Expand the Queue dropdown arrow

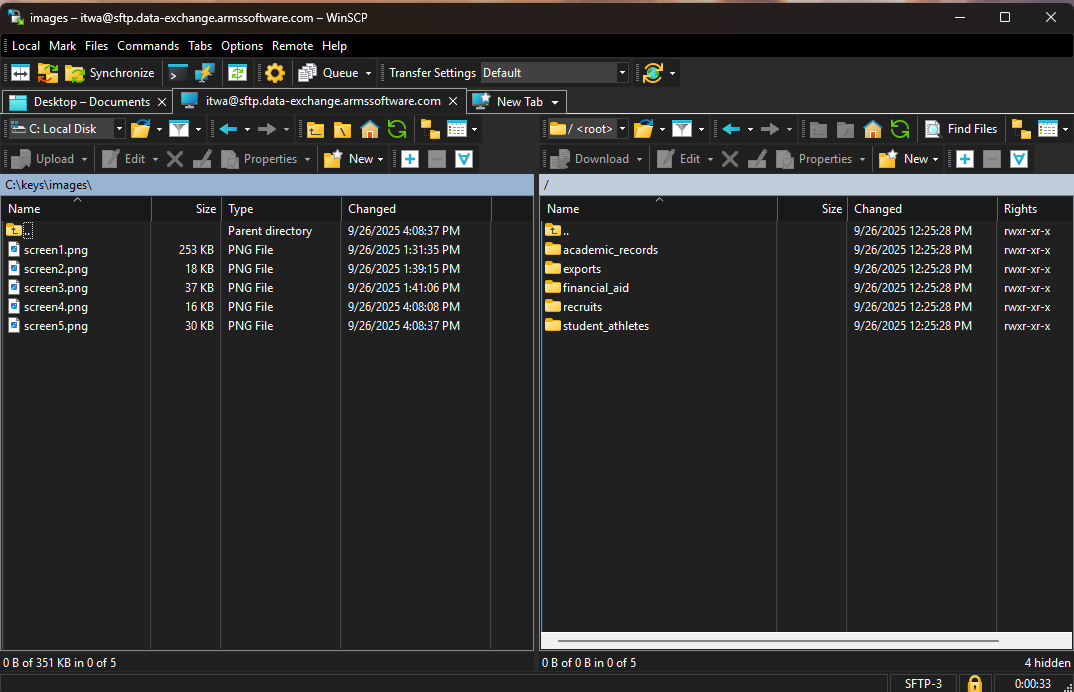coord(369,73)
